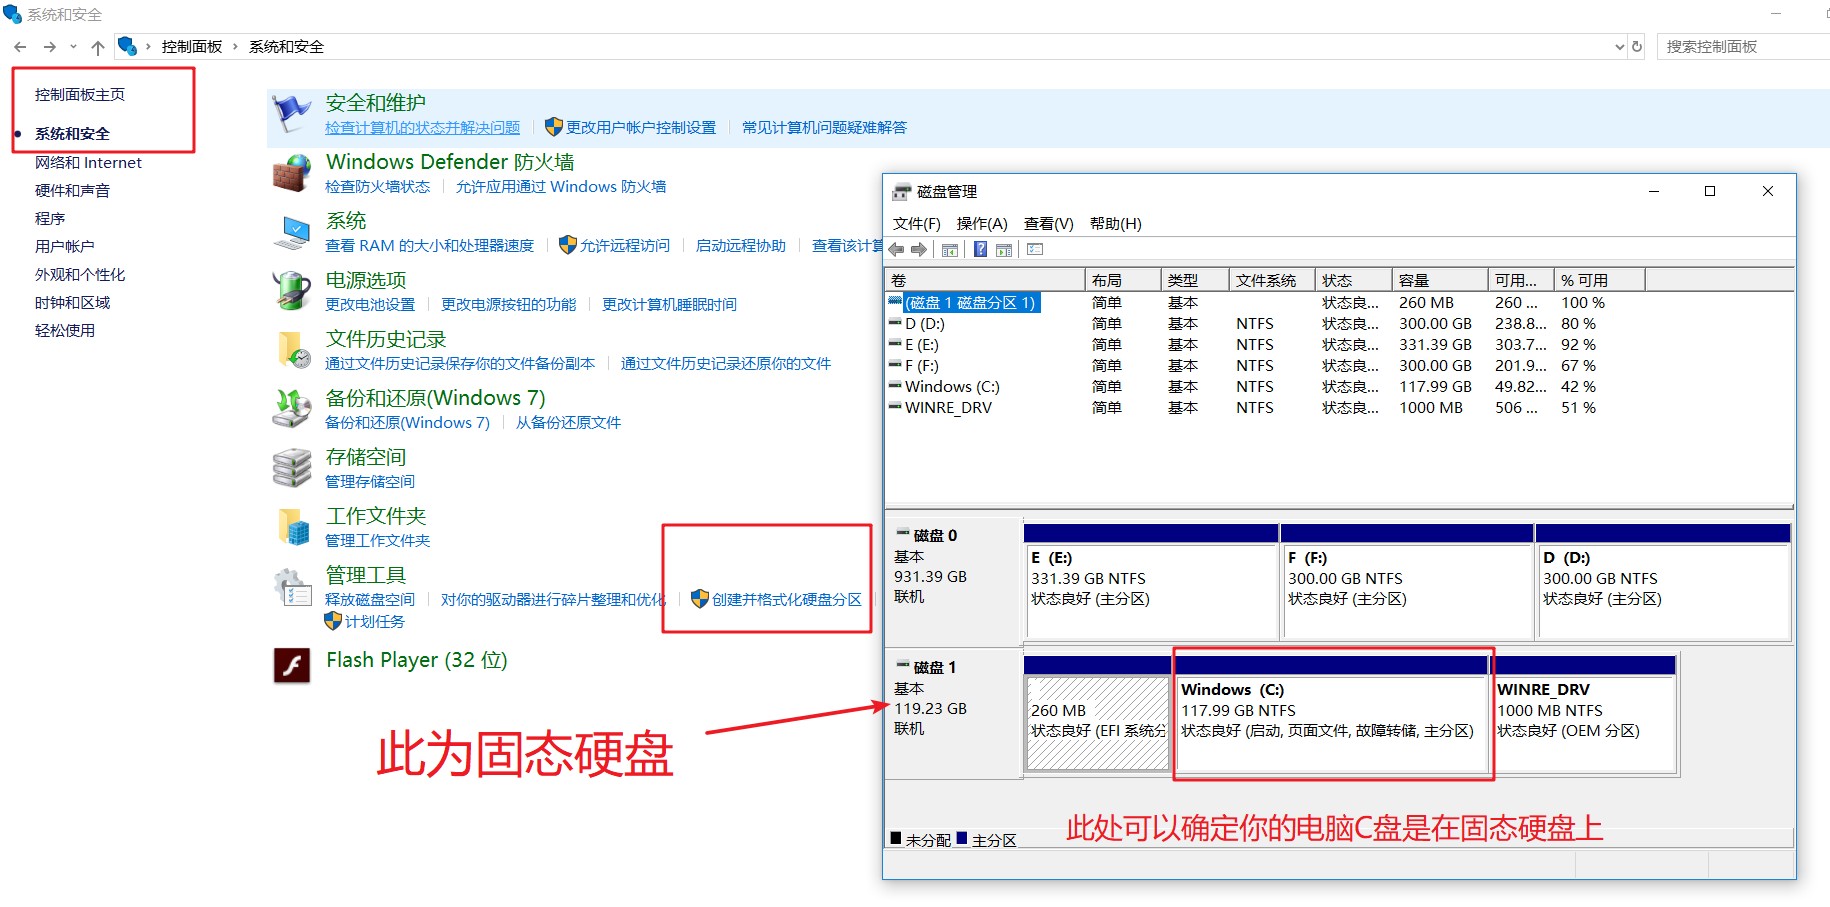
Task: Click the Windows Defender Firewall brick-wall icon
Action: click(291, 173)
